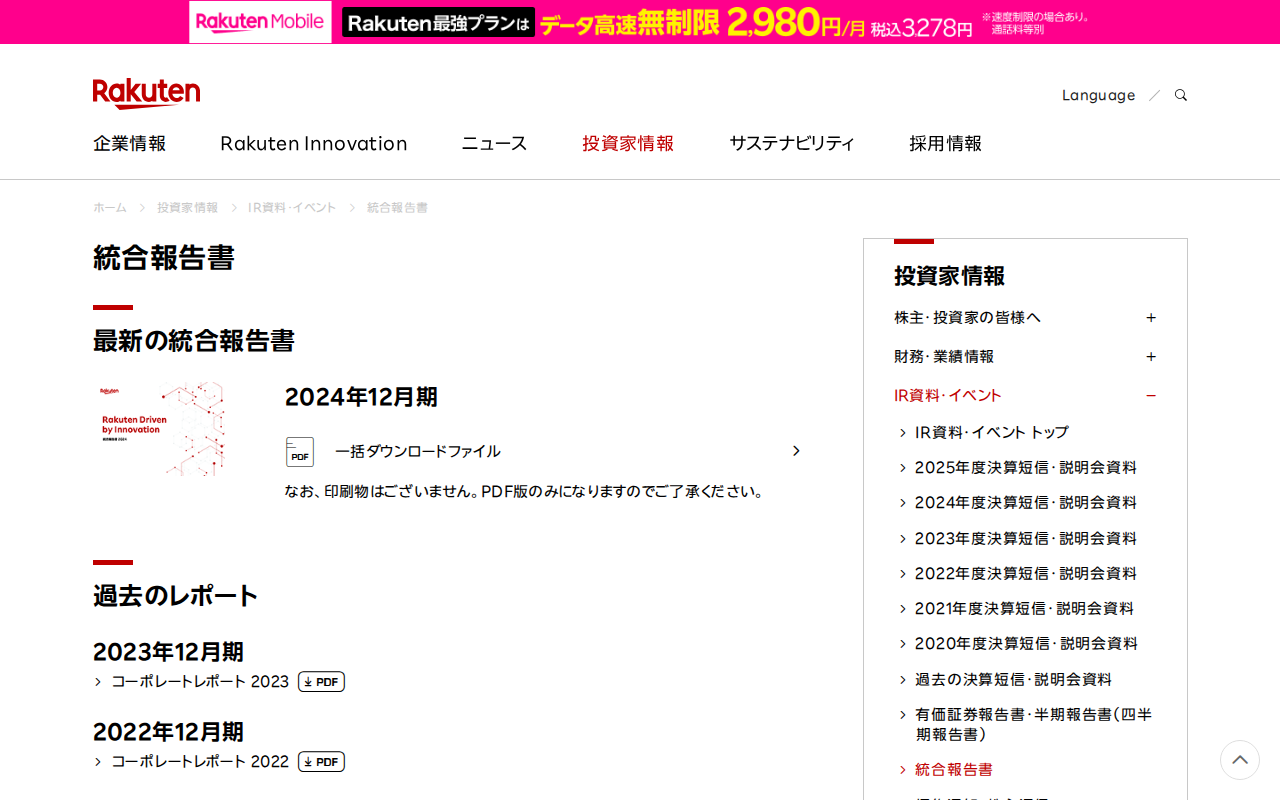Open 採用情報 menu
Viewport: 1280px width, 800px height.
[946, 143]
